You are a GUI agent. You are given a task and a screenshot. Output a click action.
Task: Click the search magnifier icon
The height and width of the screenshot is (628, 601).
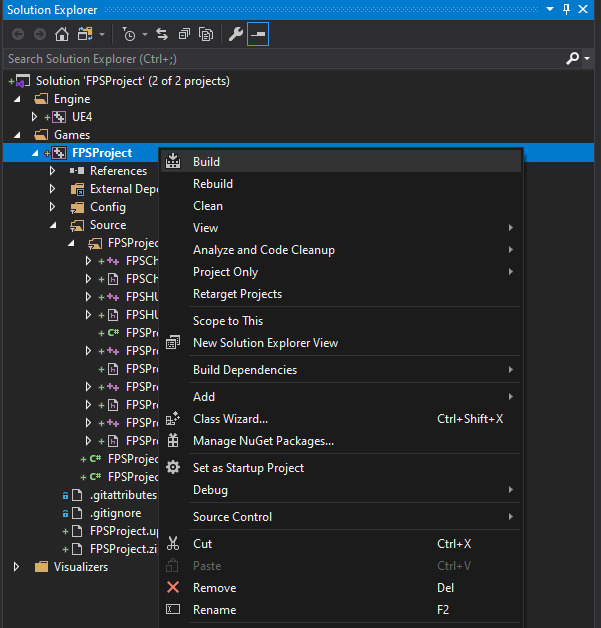pyautogui.click(x=572, y=59)
